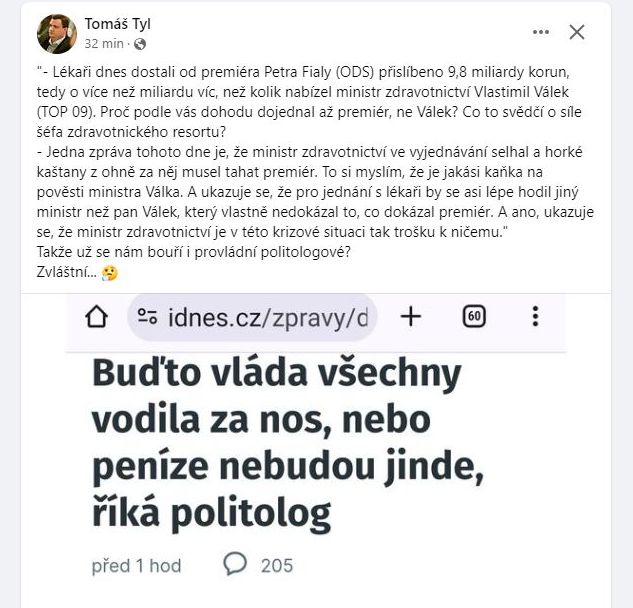Open the post's three-dot options menu

(x=541, y=32)
